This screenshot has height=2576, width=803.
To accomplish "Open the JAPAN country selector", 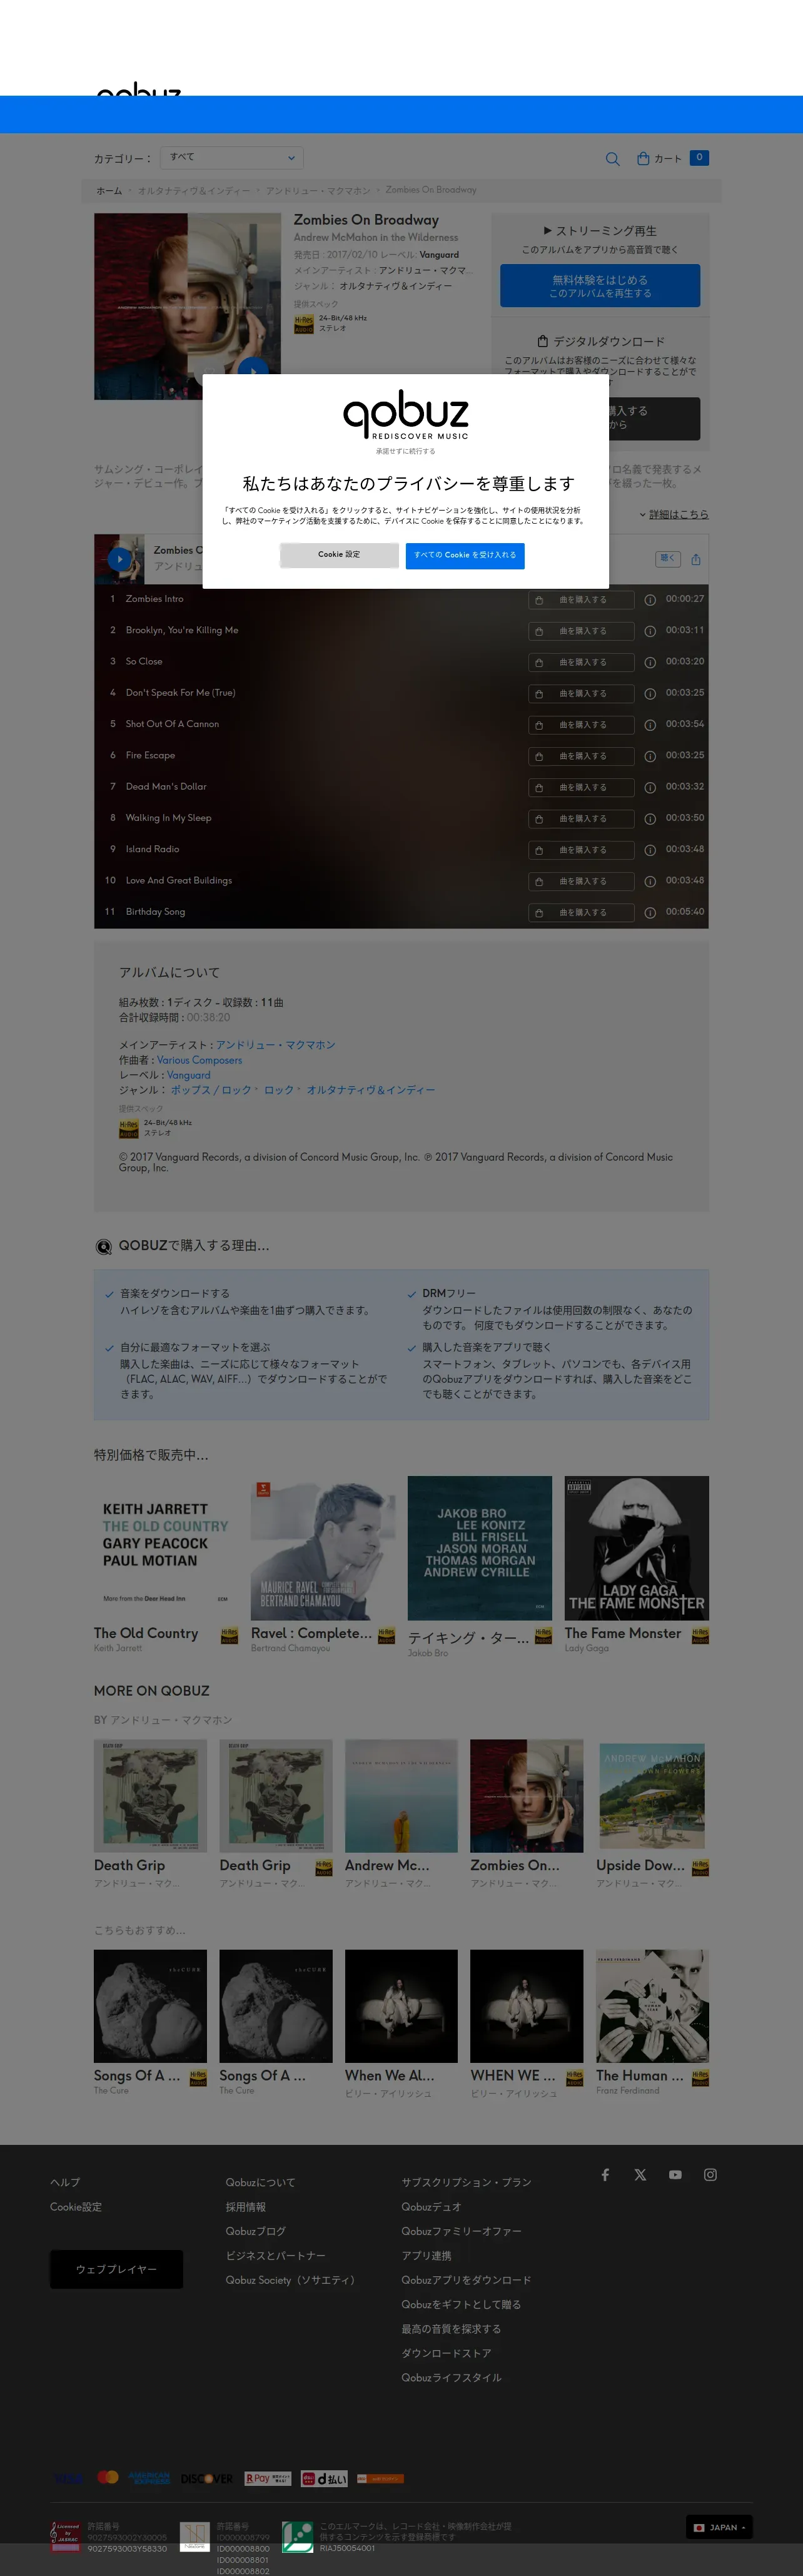I will pyautogui.click(x=719, y=2528).
